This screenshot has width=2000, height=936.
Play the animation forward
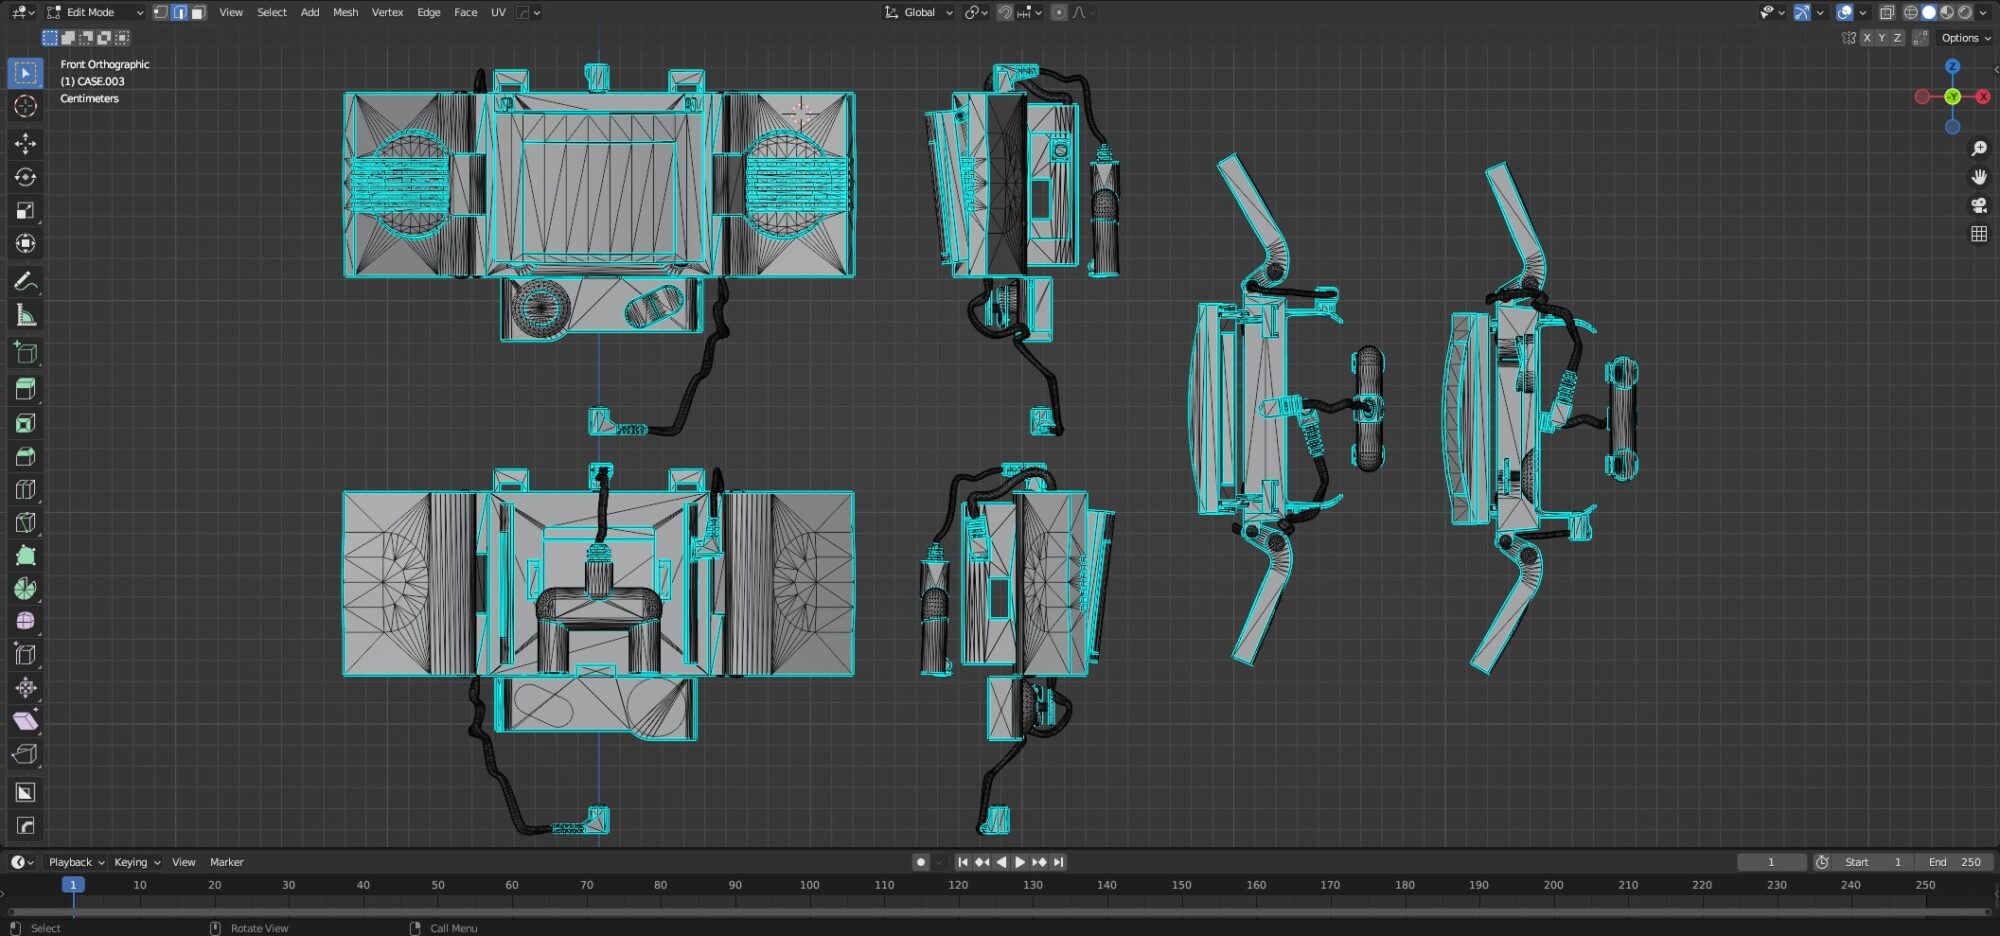pos(1020,862)
